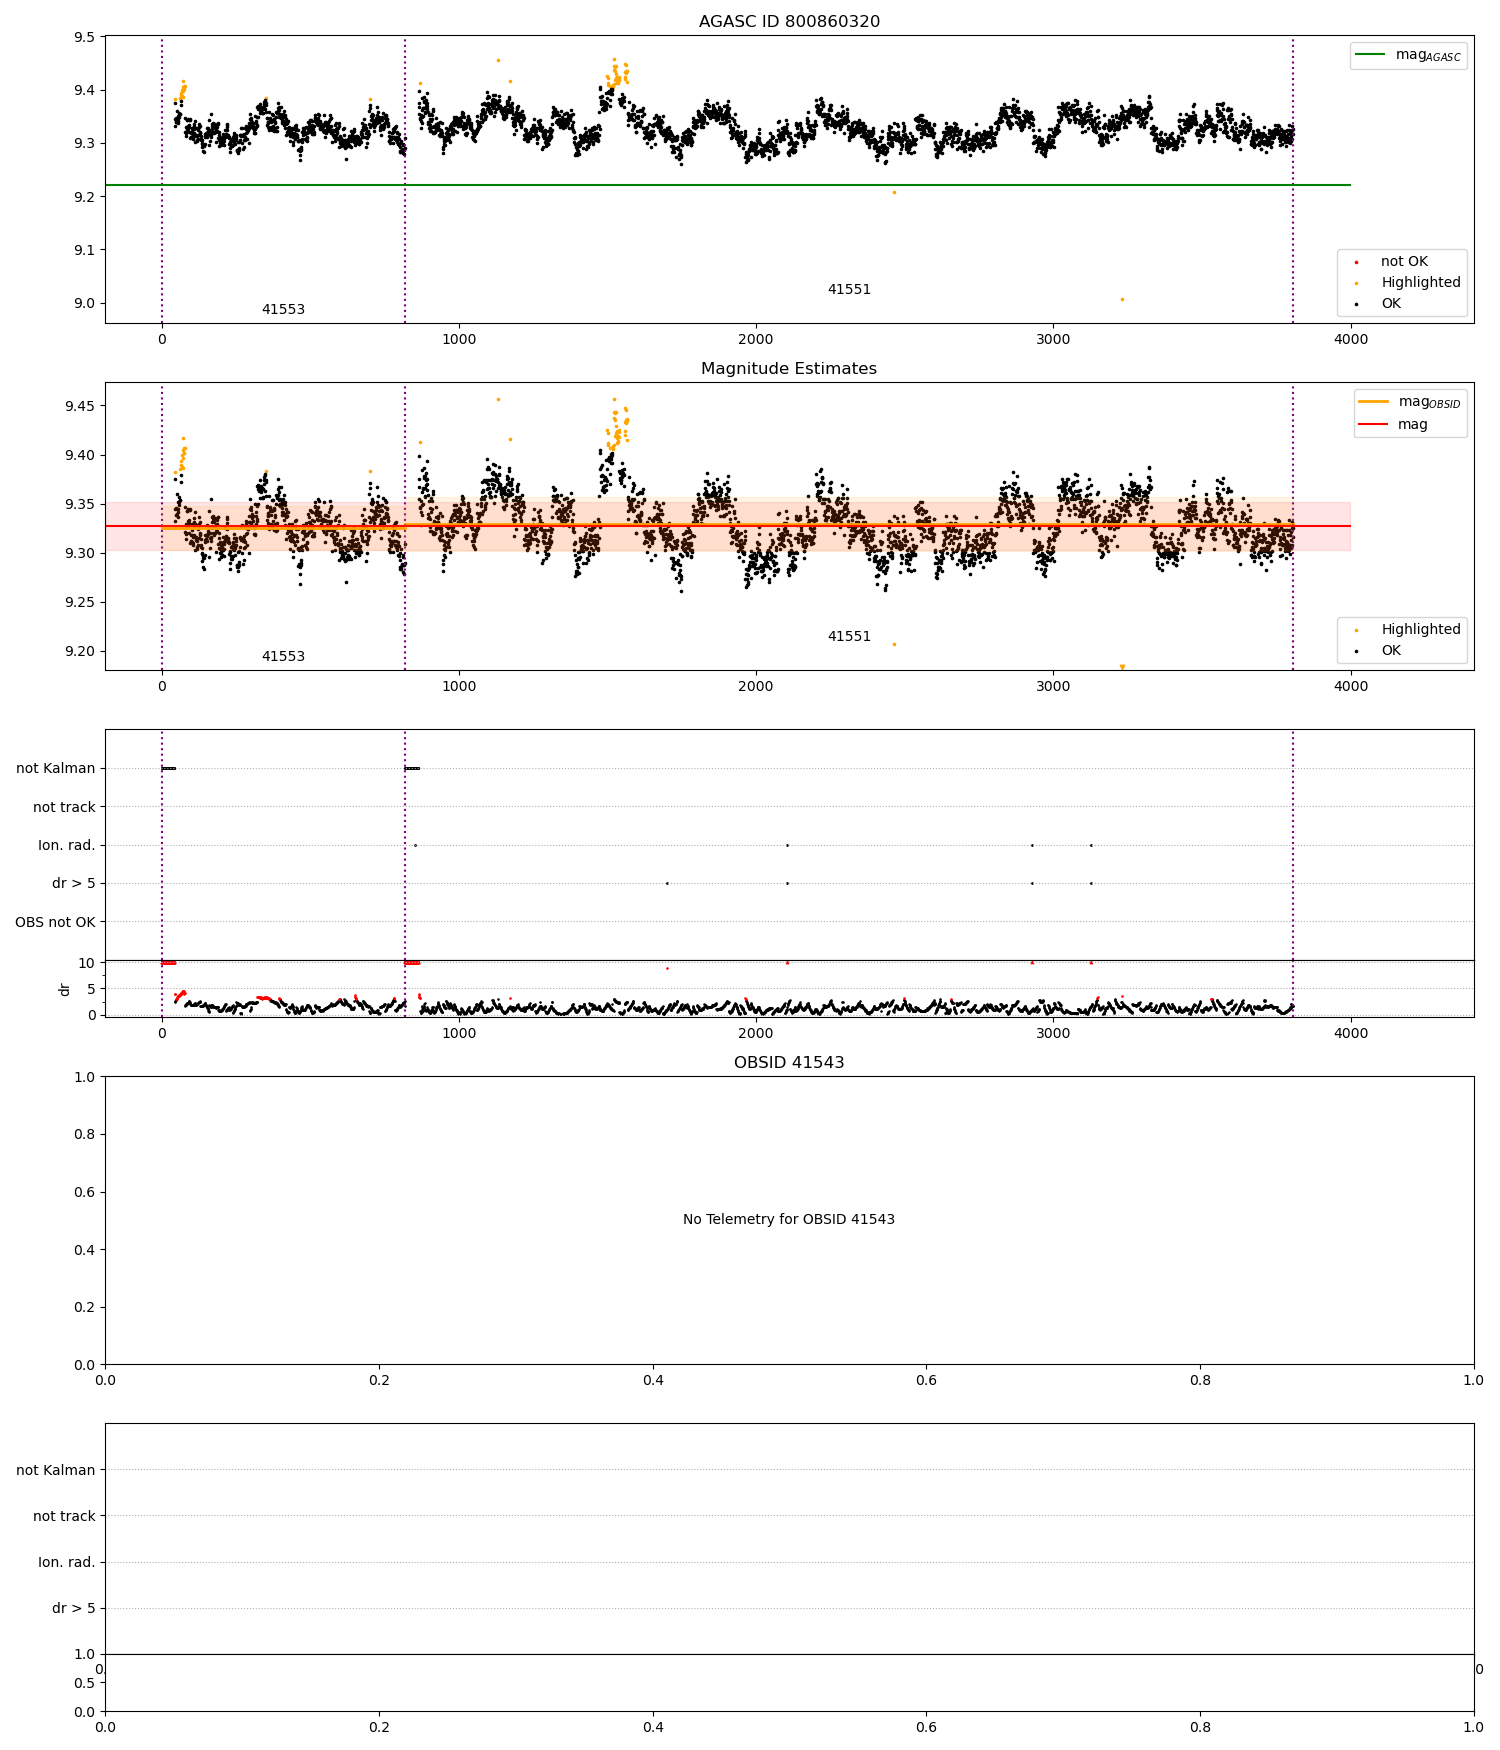Click the 'No Telemetry for OBSID 41543' message
Screen dimensions: 1500x1750
(789, 1220)
